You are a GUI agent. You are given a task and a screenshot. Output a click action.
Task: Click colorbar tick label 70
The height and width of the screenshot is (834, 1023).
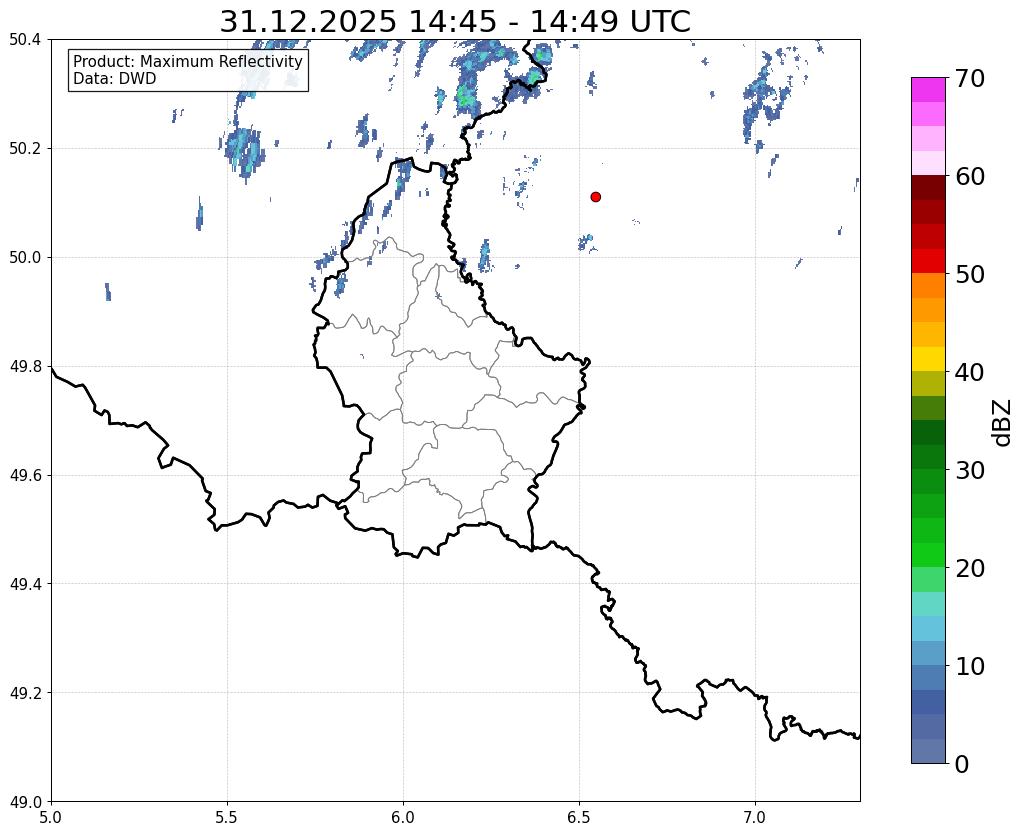pyautogui.click(x=970, y=78)
